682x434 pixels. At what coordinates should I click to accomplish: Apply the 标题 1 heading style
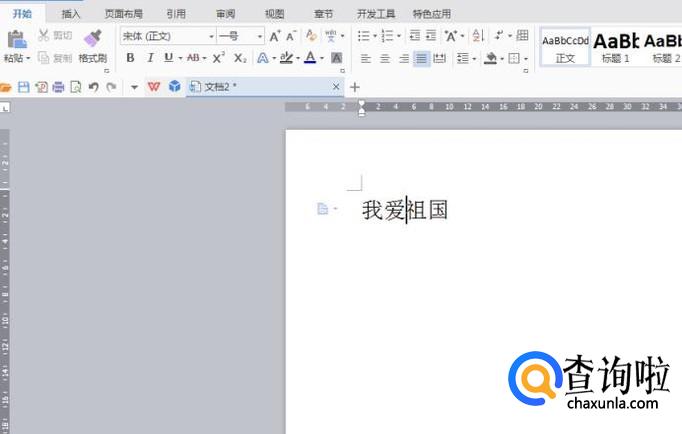[615, 46]
